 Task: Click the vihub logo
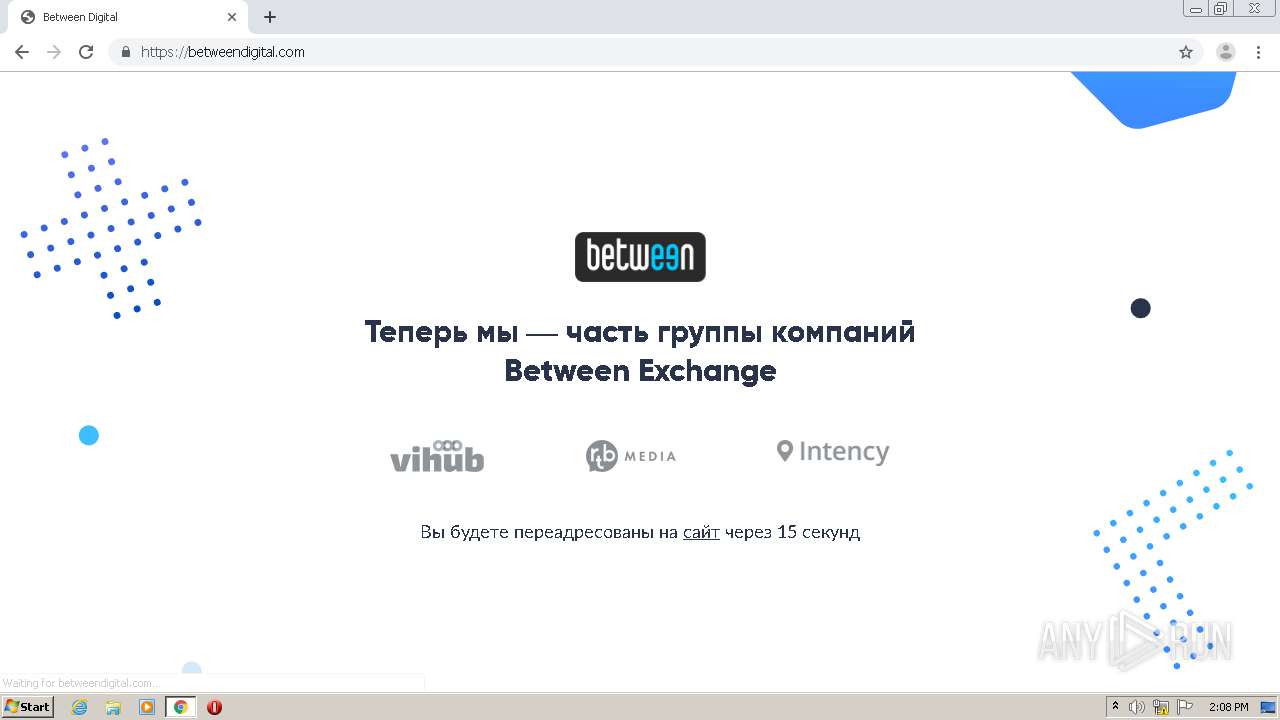tap(437, 456)
